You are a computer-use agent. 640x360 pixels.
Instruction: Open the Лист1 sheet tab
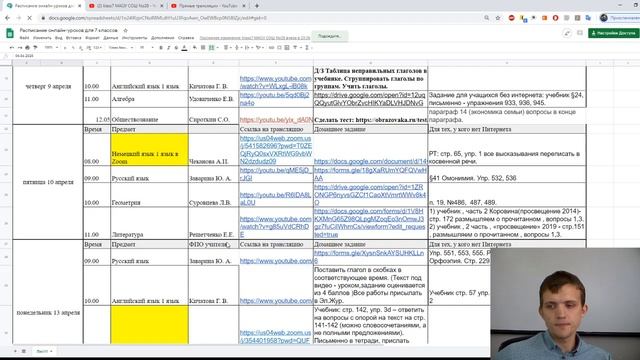click(44, 351)
